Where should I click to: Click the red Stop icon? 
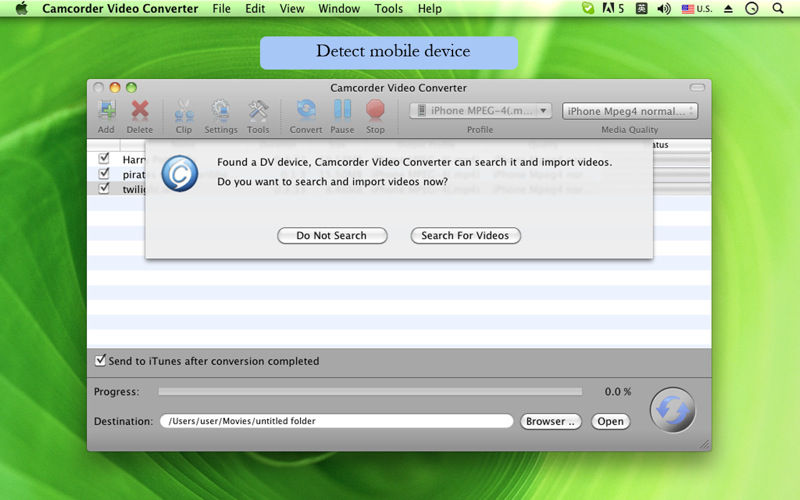(375, 110)
